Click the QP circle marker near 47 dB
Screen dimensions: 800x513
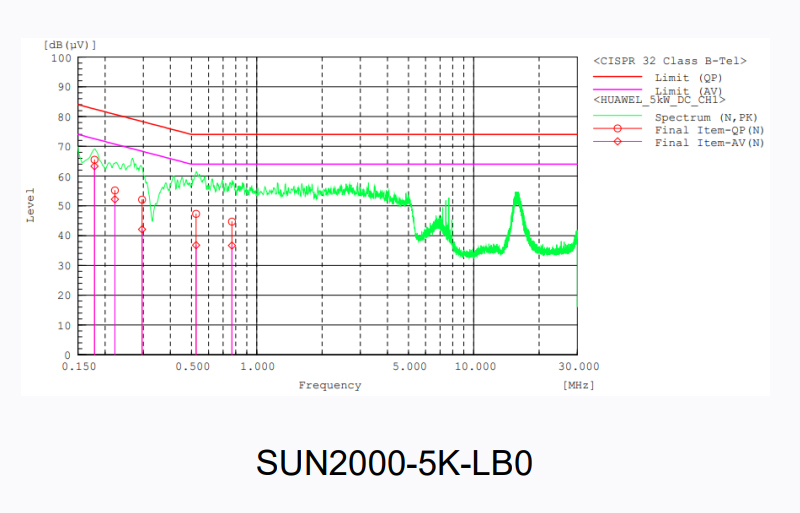tap(196, 214)
